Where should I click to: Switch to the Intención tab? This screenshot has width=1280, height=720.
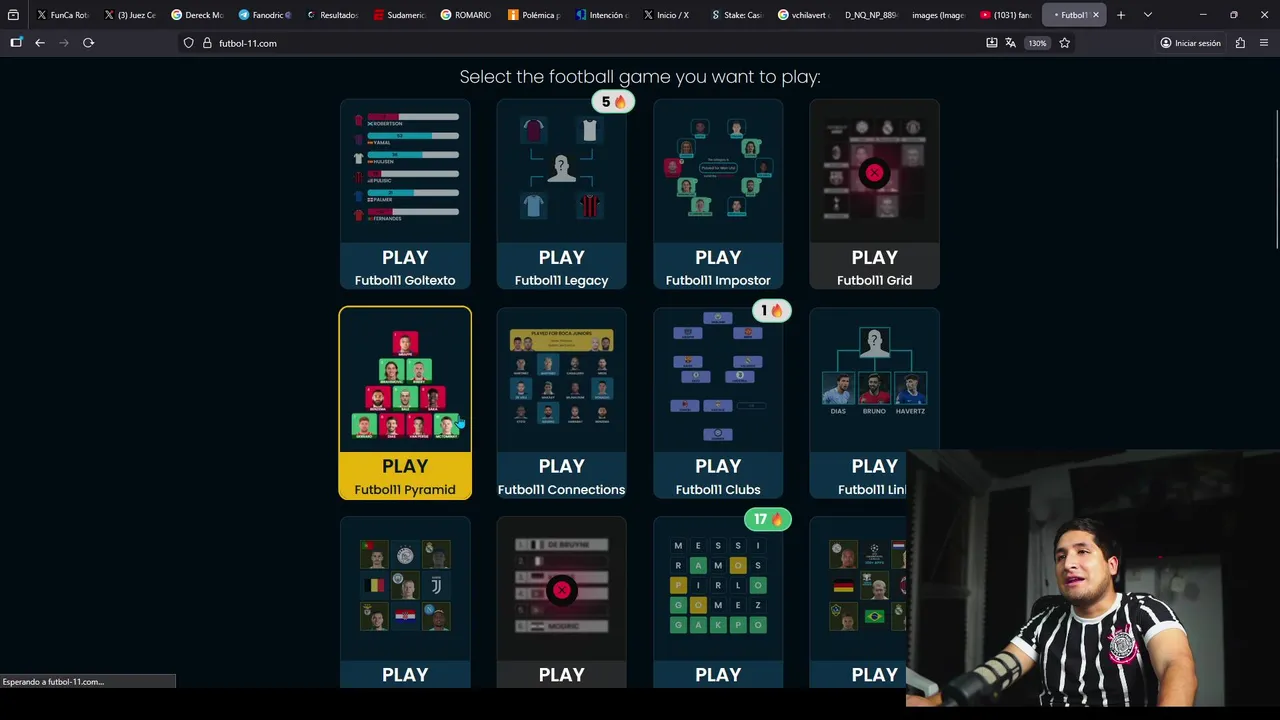tap(600, 15)
